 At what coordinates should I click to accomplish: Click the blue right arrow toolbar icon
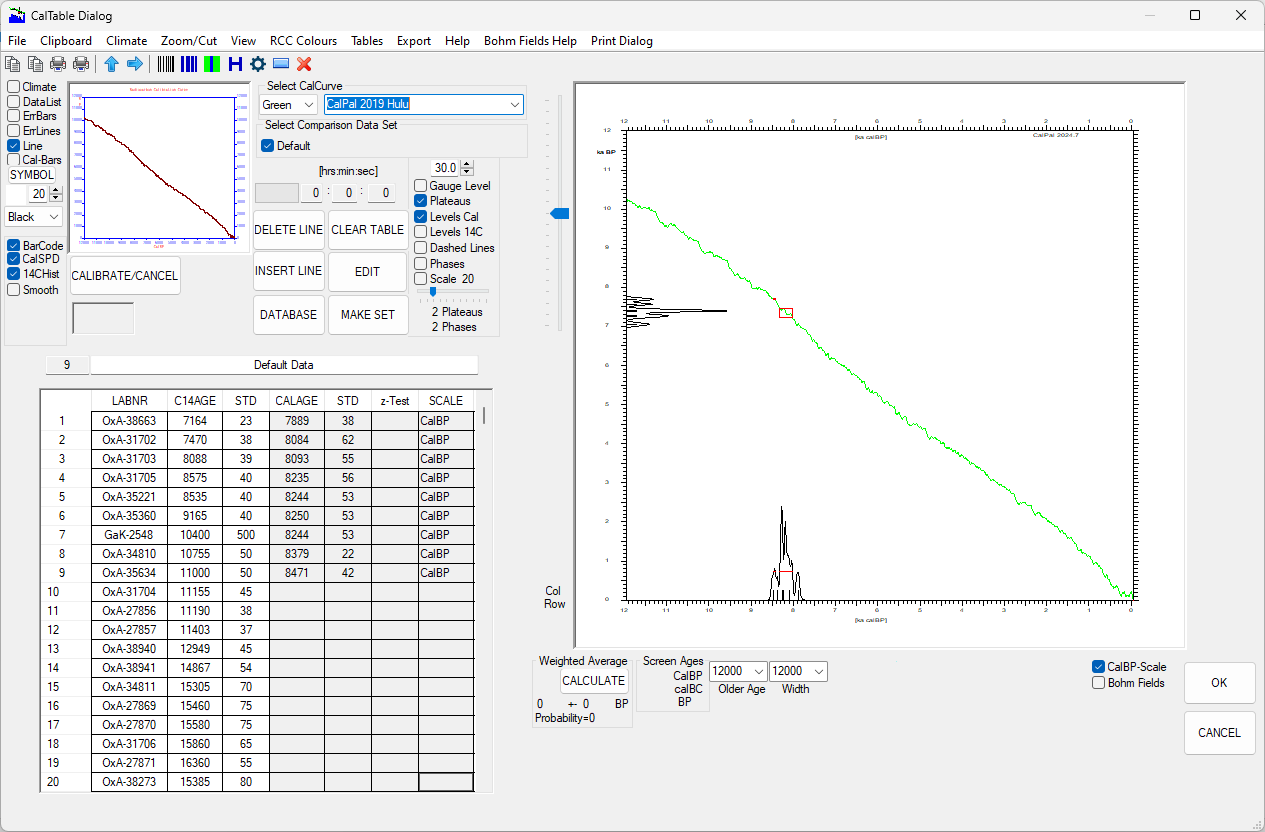(134, 64)
